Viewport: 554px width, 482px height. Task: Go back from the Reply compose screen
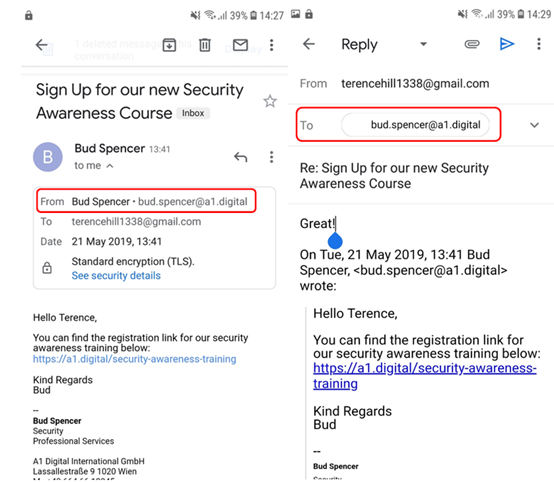pos(309,44)
